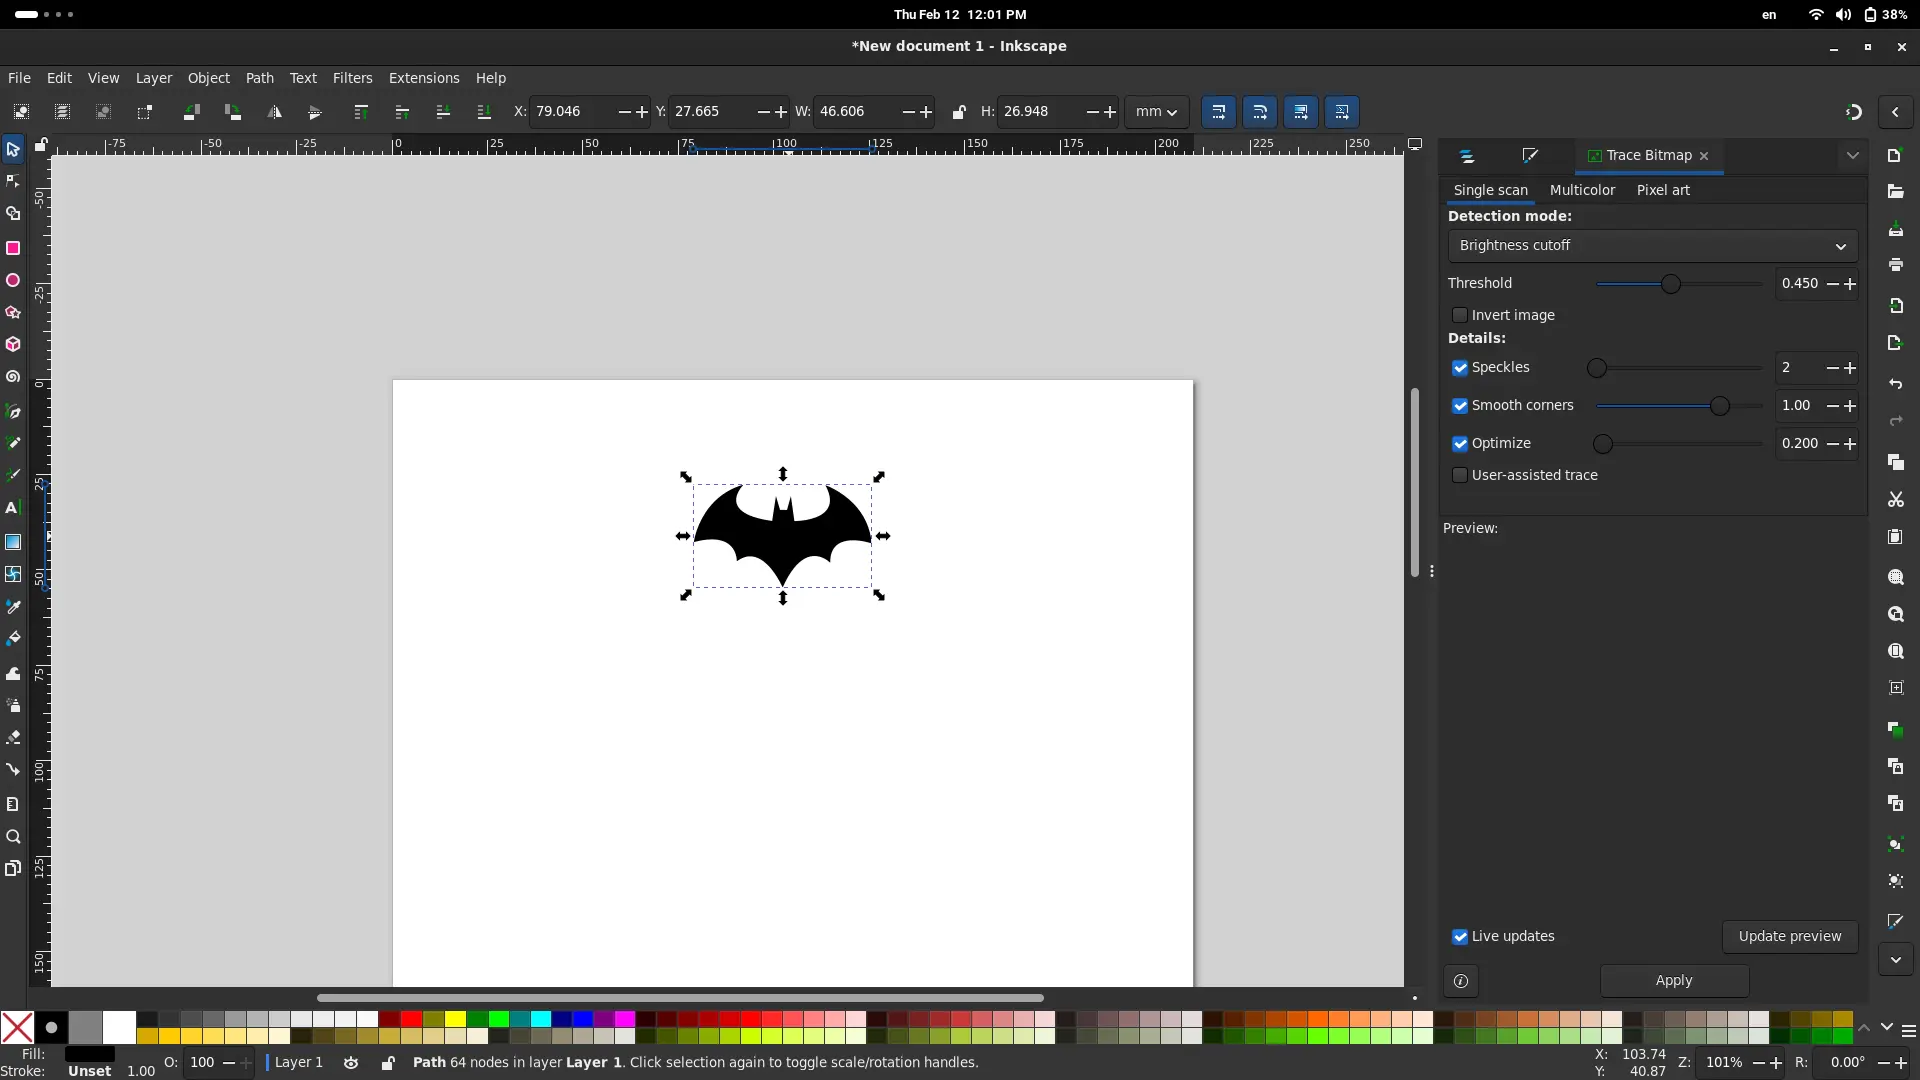Screen dimensions: 1920x1080
Task: Open the Filters menu
Action: (x=352, y=78)
